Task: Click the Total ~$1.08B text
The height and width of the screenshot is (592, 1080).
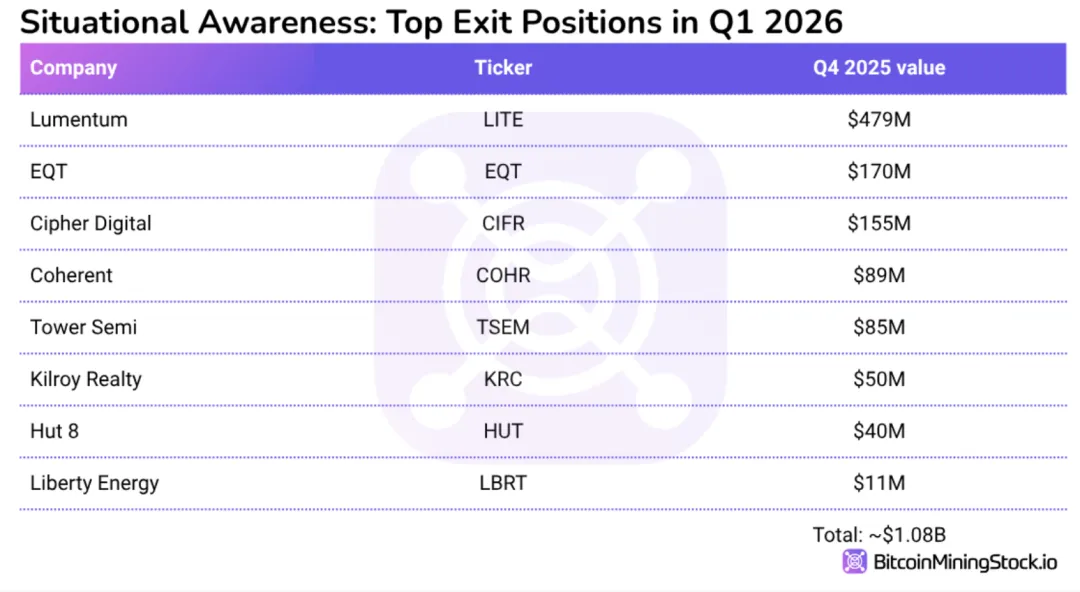Action: 879,535
